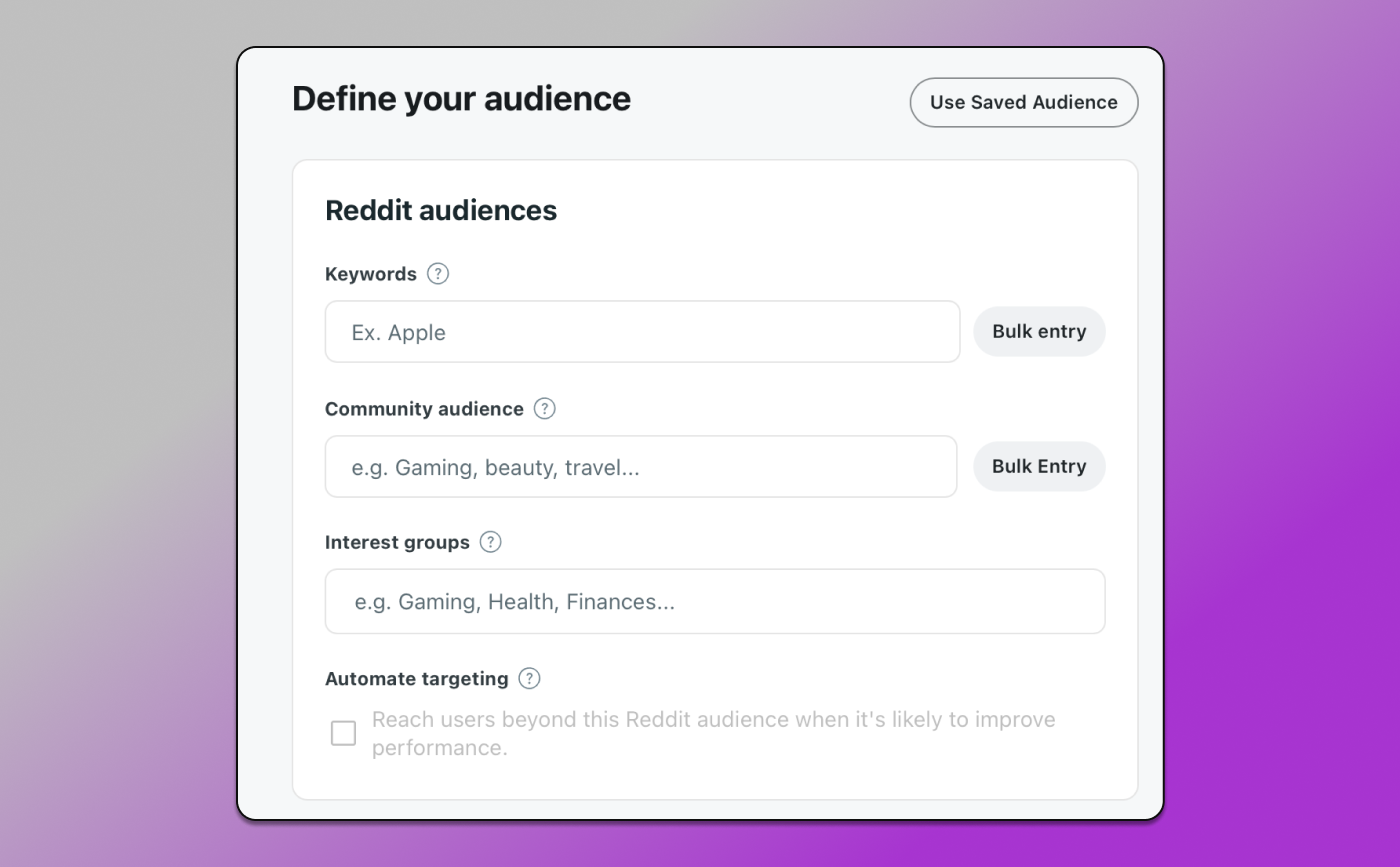Click the question mark beside Keywords
Image resolution: width=1400 pixels, height=867 pixels.
tap(437, 273)
